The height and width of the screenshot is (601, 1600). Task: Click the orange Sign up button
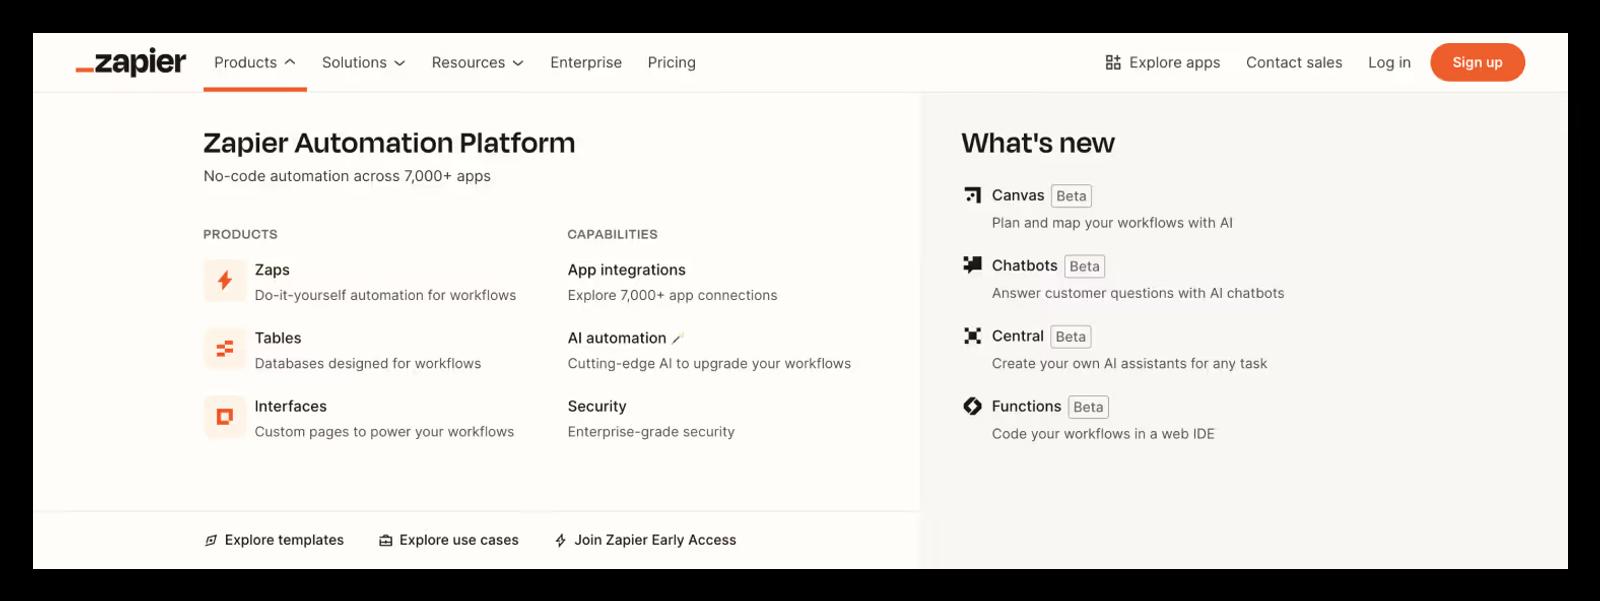pyautogui.click(x=1478, y=62)
